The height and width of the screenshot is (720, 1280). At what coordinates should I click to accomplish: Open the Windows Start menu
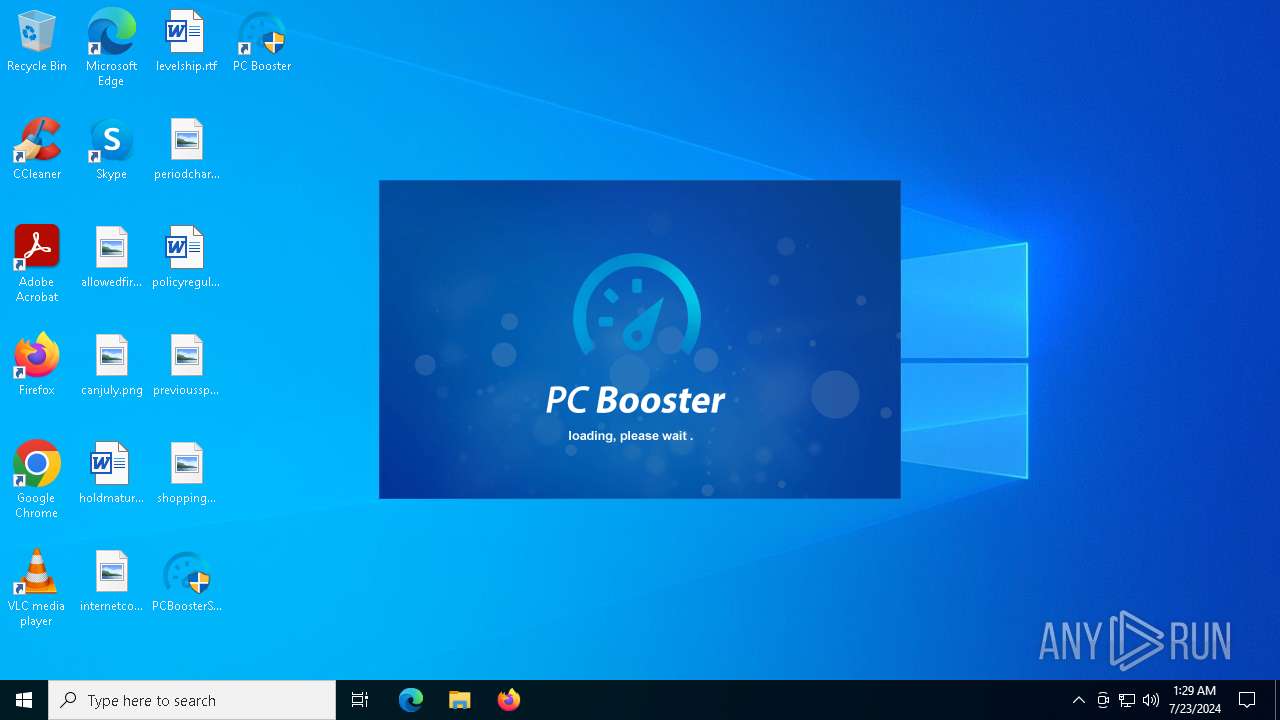tap(24, 700)
